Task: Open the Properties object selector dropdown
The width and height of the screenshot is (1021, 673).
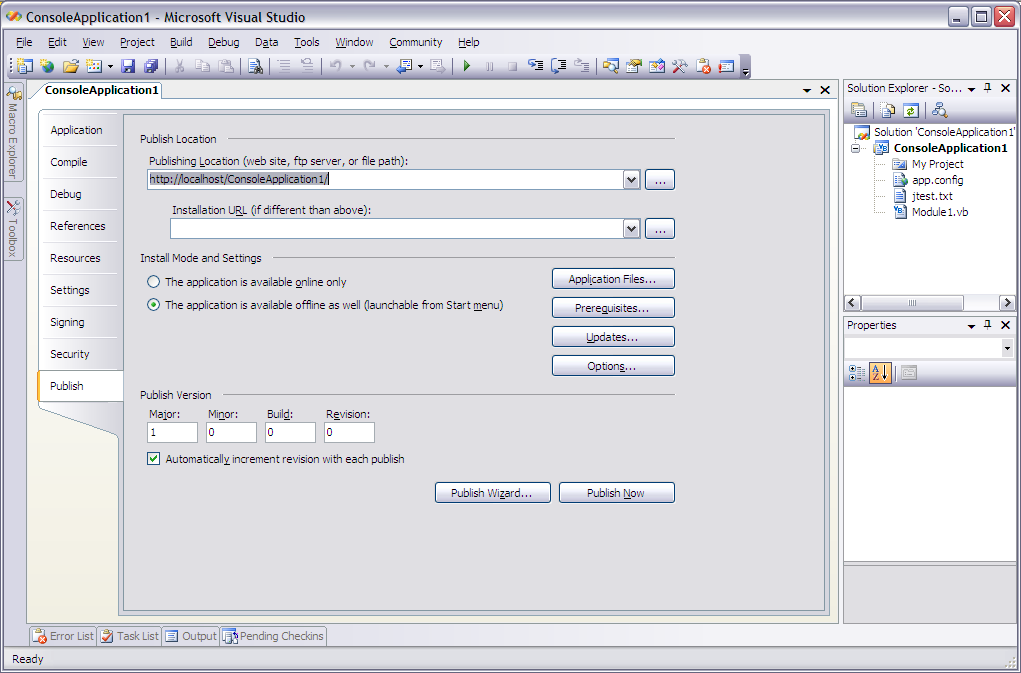Action: click(x=1007, y=349)
